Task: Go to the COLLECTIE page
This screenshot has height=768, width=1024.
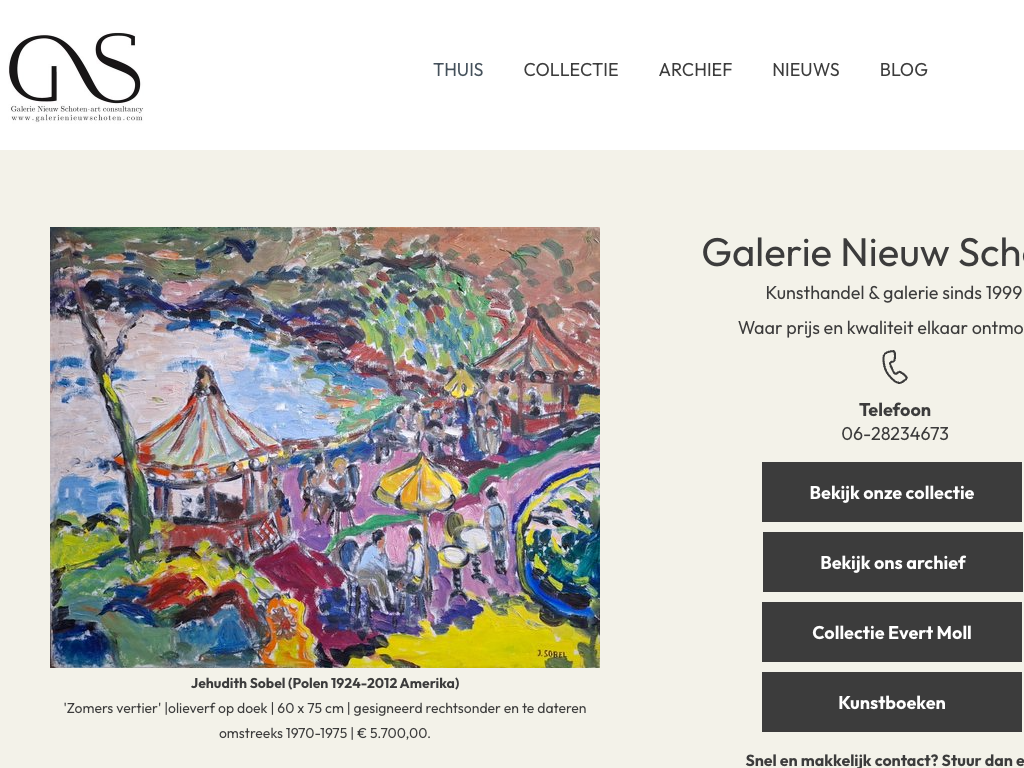Action: tap(571, 70)
